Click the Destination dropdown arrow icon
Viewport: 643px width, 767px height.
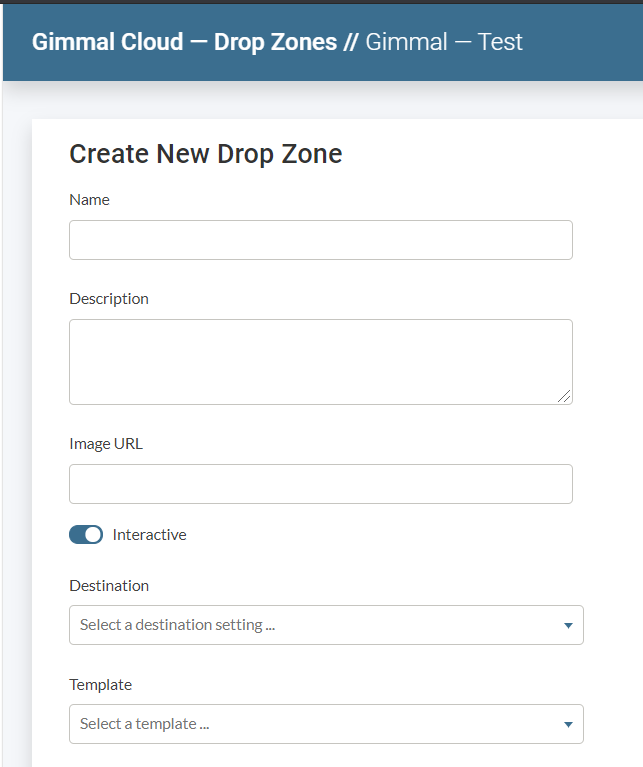click(568, 626)
